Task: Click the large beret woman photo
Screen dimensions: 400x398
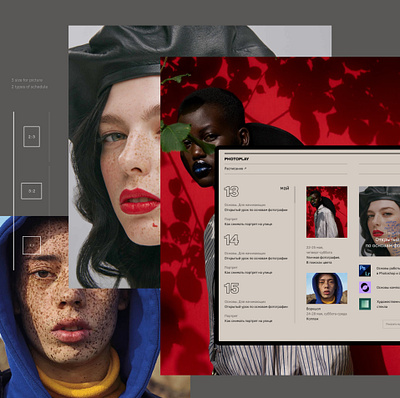Action: (114, 157)
